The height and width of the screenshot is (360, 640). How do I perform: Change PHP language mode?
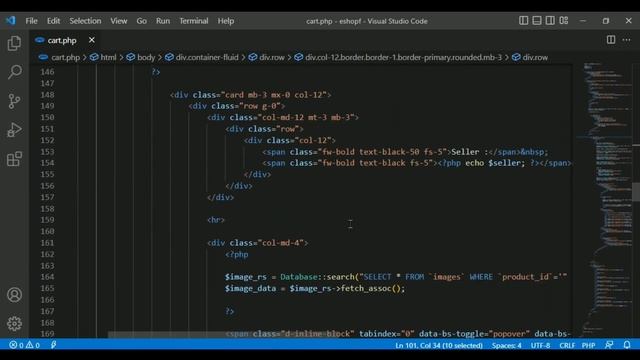coord(588,346)
